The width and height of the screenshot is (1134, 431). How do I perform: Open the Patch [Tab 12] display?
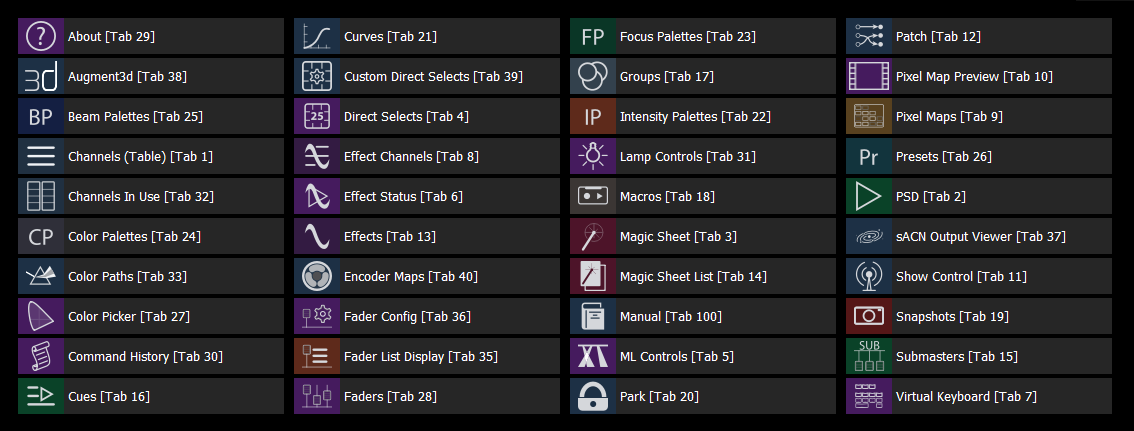[979, 36]
